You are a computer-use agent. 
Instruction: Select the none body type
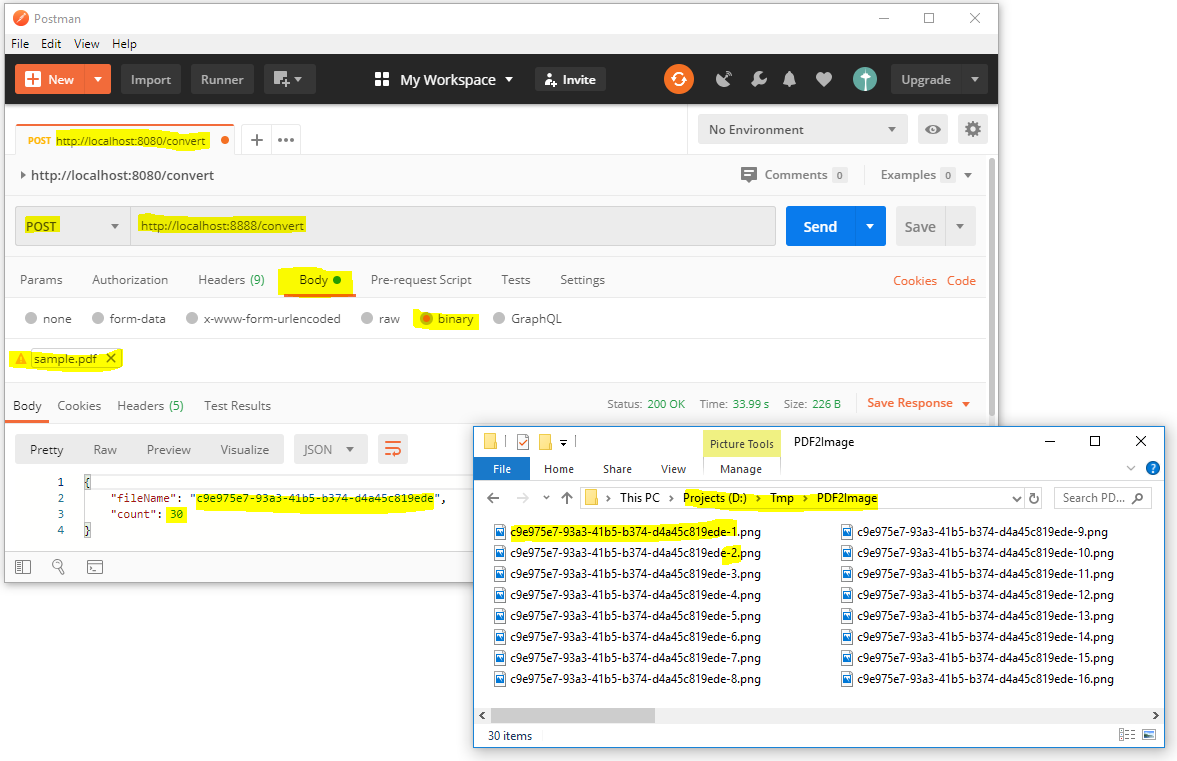pyautogui.click(x=31, y=318)
